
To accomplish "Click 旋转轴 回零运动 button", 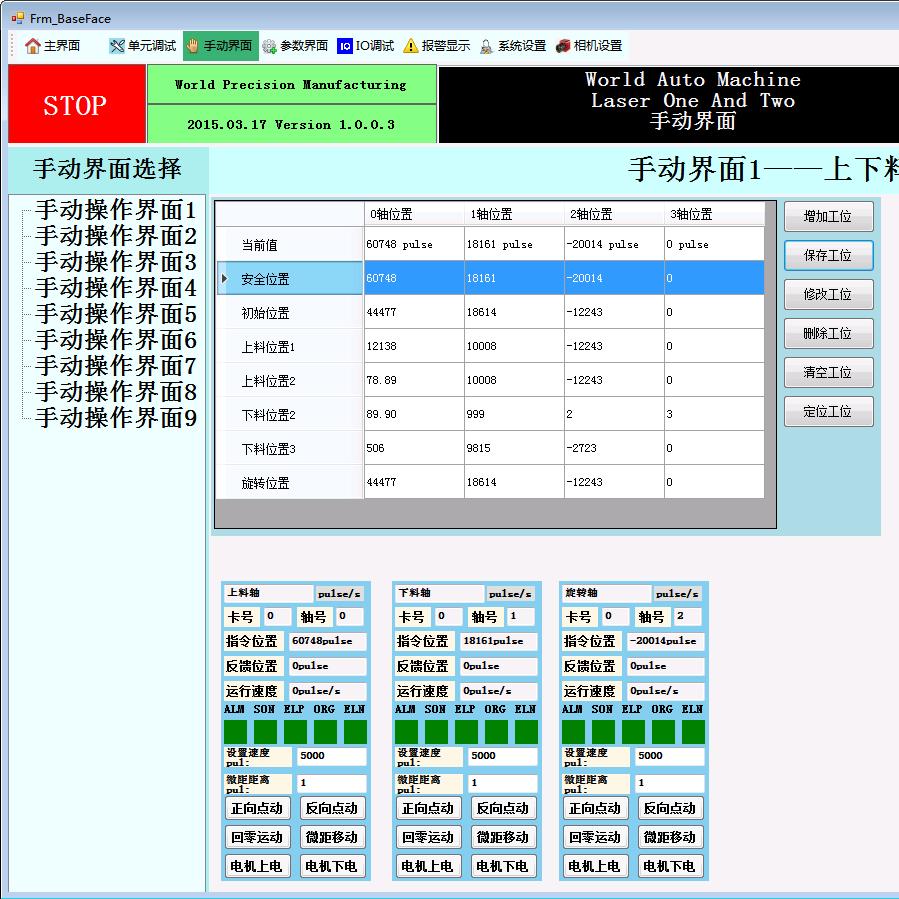I will pos(595,837).
